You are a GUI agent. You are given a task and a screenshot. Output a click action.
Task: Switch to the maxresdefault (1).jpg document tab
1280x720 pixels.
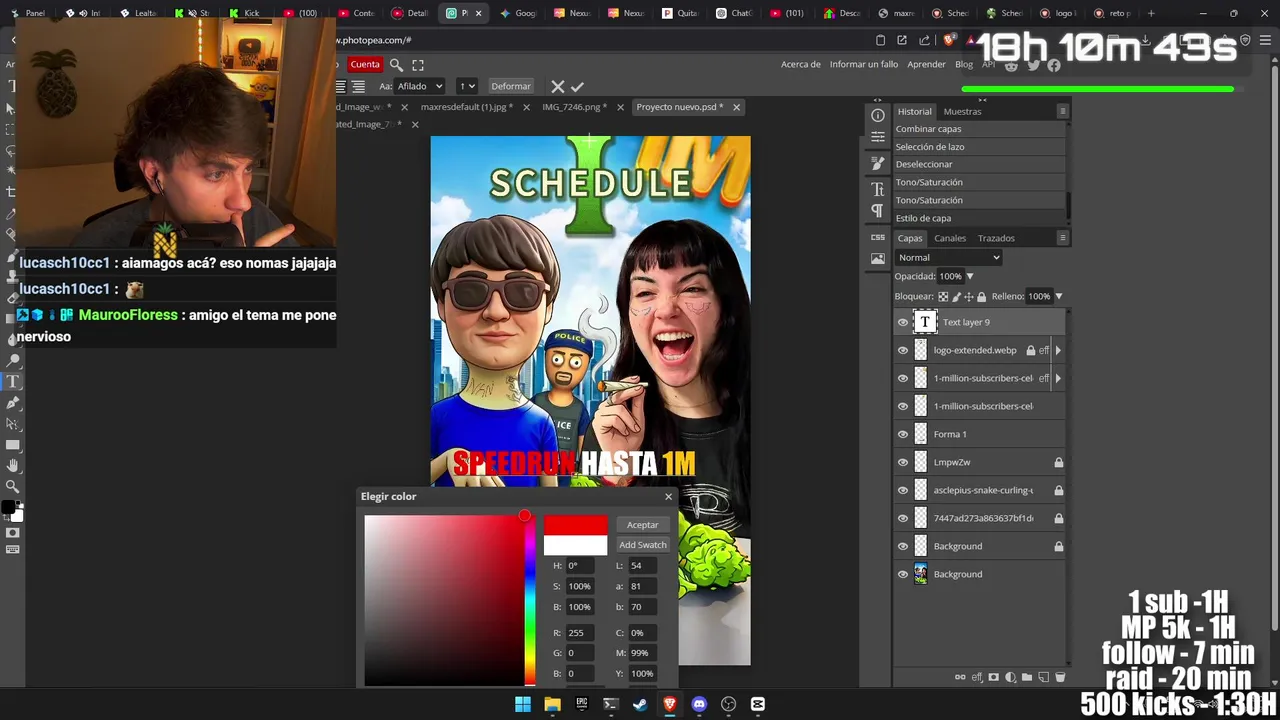click(x=467, y=107)
